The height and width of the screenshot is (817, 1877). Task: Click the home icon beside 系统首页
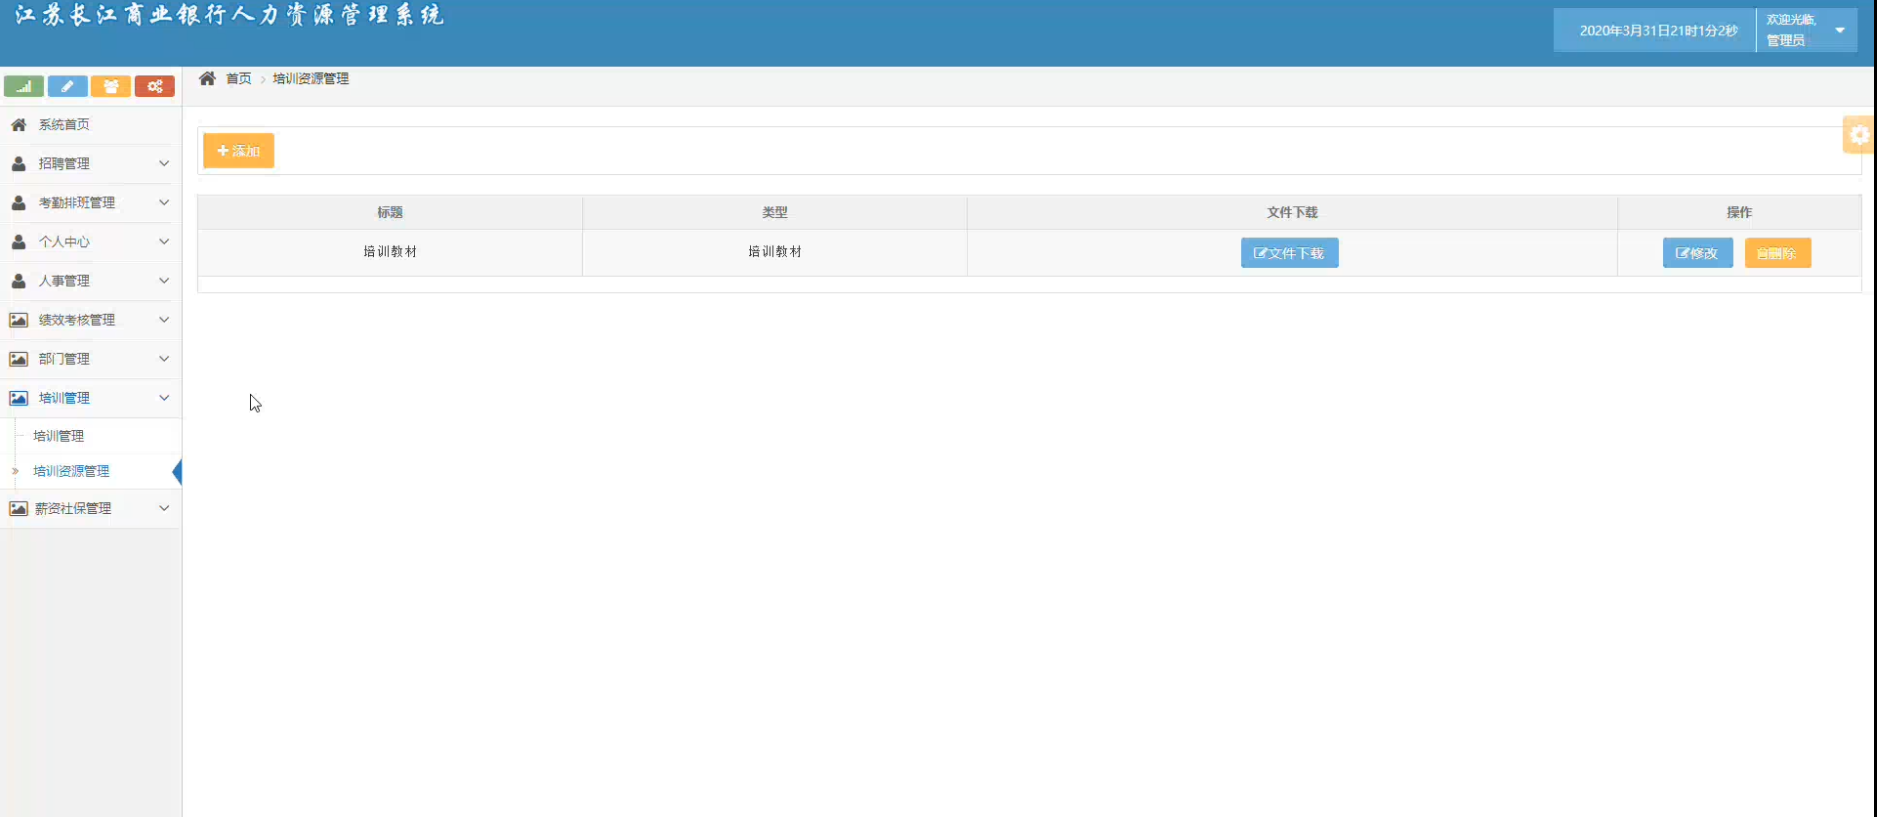click(18, 124)
